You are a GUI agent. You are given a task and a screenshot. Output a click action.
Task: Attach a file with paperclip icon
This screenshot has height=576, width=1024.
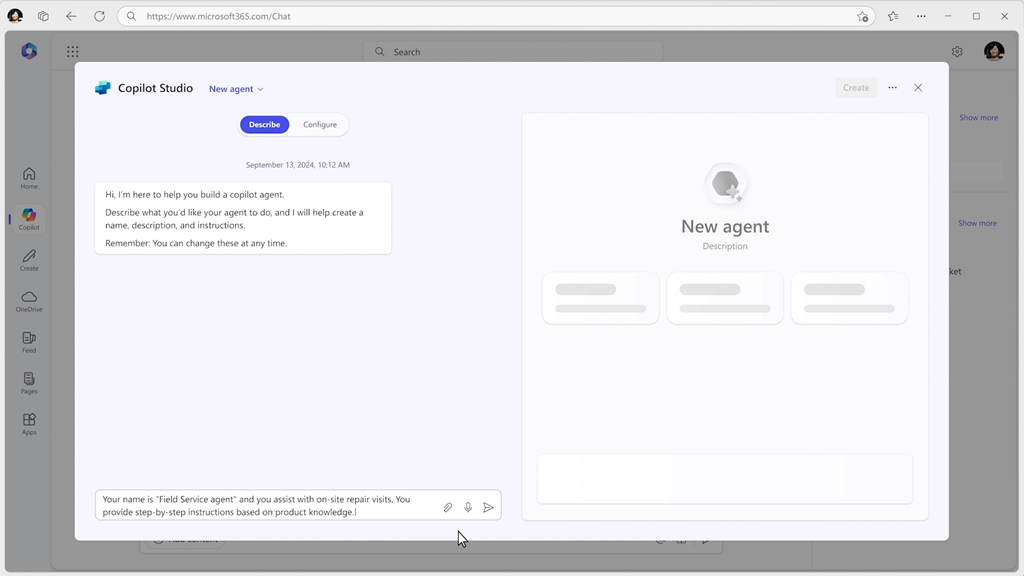(x=447, y=507)
